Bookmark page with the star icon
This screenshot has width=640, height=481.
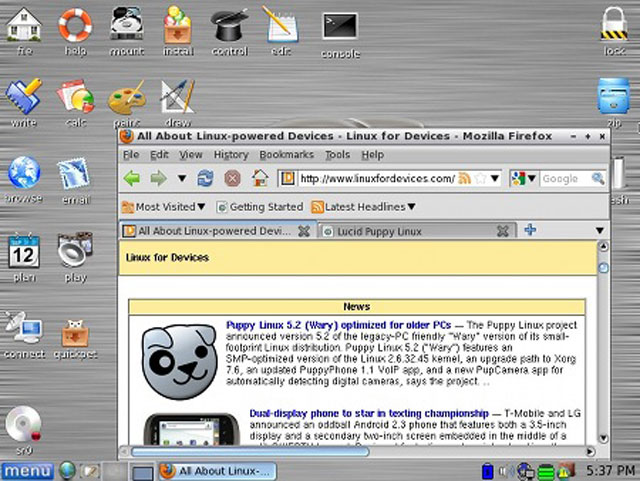tap(480, 178)
